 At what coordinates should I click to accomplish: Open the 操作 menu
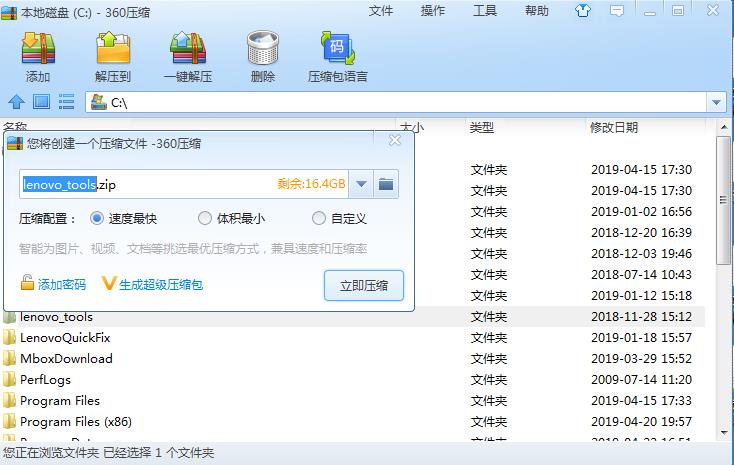point(433,11)
